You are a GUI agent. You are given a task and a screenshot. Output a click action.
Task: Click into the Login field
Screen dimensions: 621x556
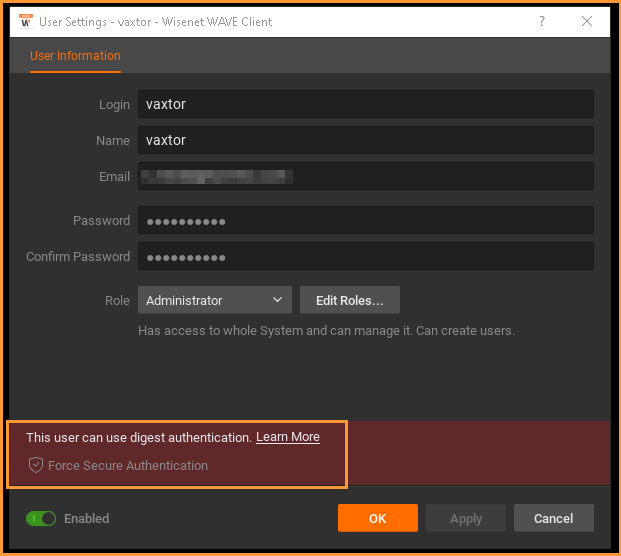click(366, 104)
